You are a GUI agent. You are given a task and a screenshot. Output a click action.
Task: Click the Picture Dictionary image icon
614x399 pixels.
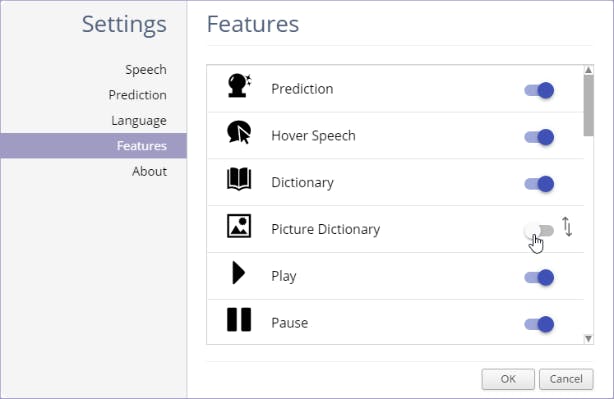click(239, 226)
